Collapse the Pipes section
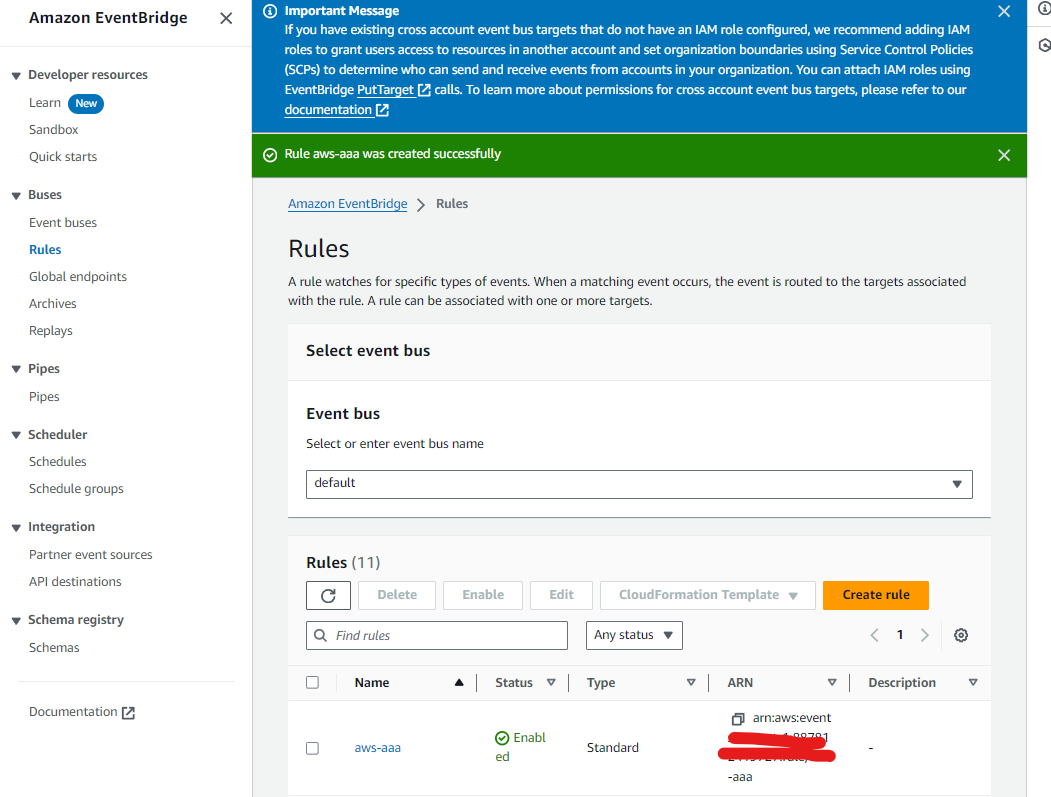 tap(16, 369)
